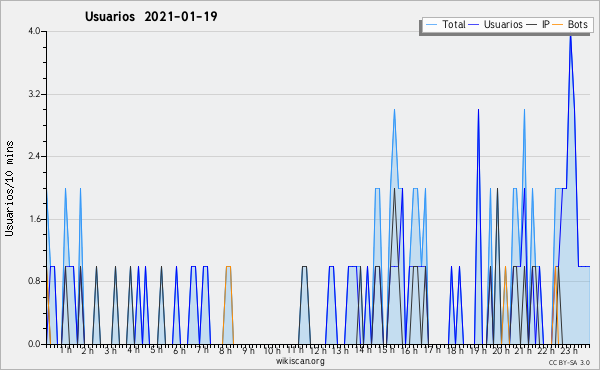Open the wikiscan.org source label

tap(300, 361)
